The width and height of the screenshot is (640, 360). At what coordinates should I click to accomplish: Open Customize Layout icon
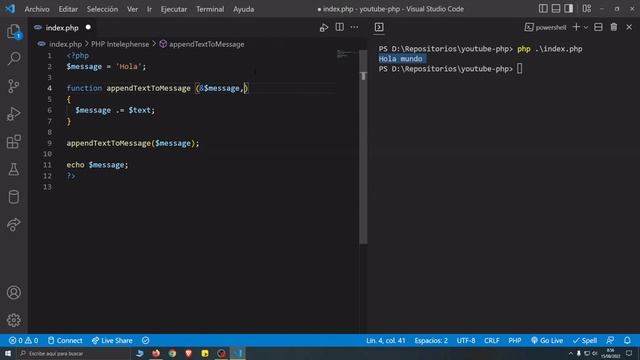[x=587, y=9]
